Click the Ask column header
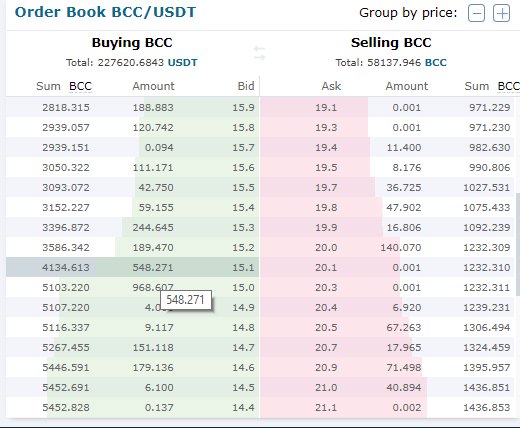 (331, 86)
